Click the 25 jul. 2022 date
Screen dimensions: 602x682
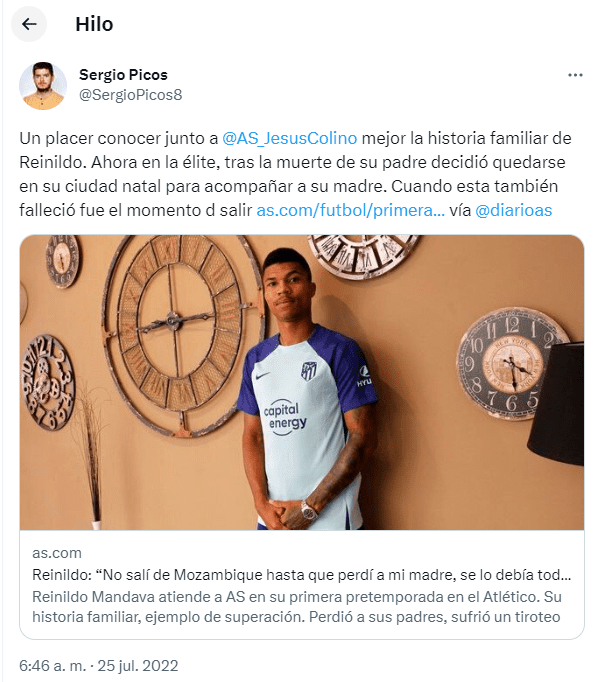(x=138, y=666)
